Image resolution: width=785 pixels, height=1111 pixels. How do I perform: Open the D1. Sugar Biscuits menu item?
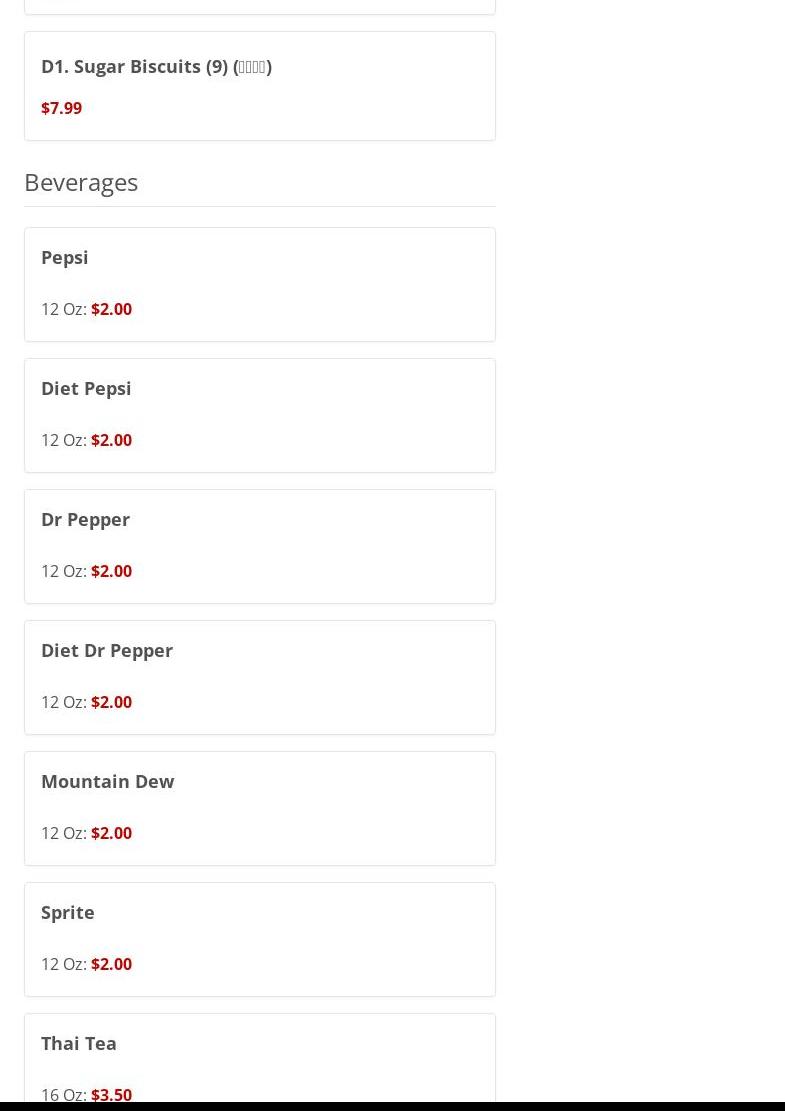coord(156,66)
